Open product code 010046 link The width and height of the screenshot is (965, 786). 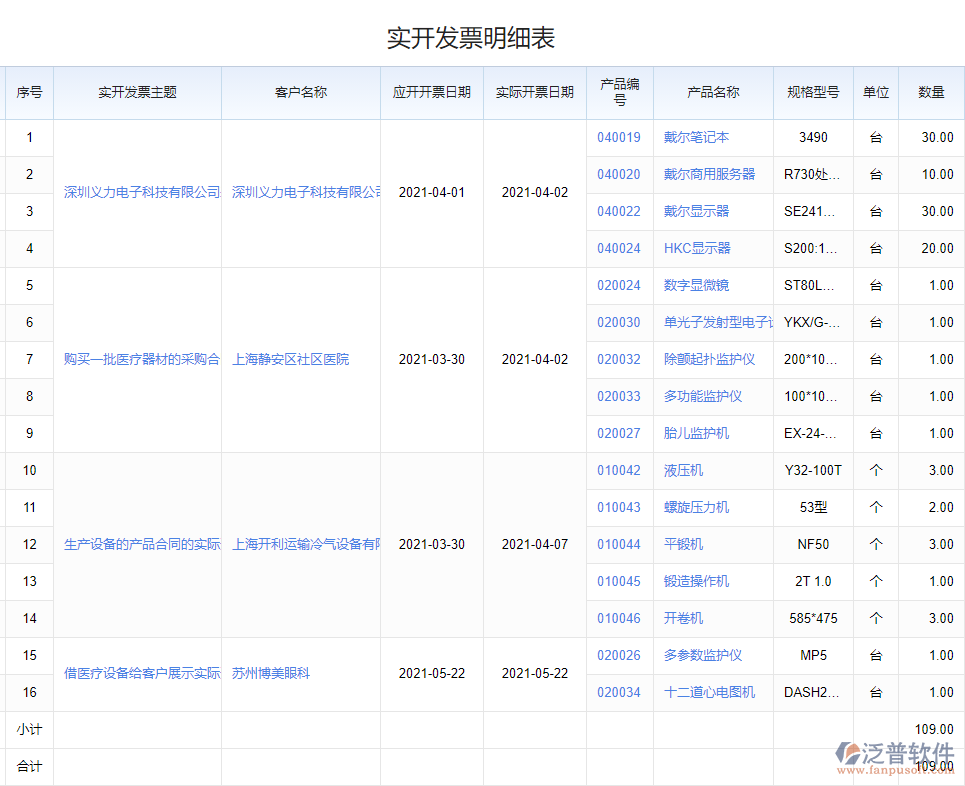click(619, 618)
